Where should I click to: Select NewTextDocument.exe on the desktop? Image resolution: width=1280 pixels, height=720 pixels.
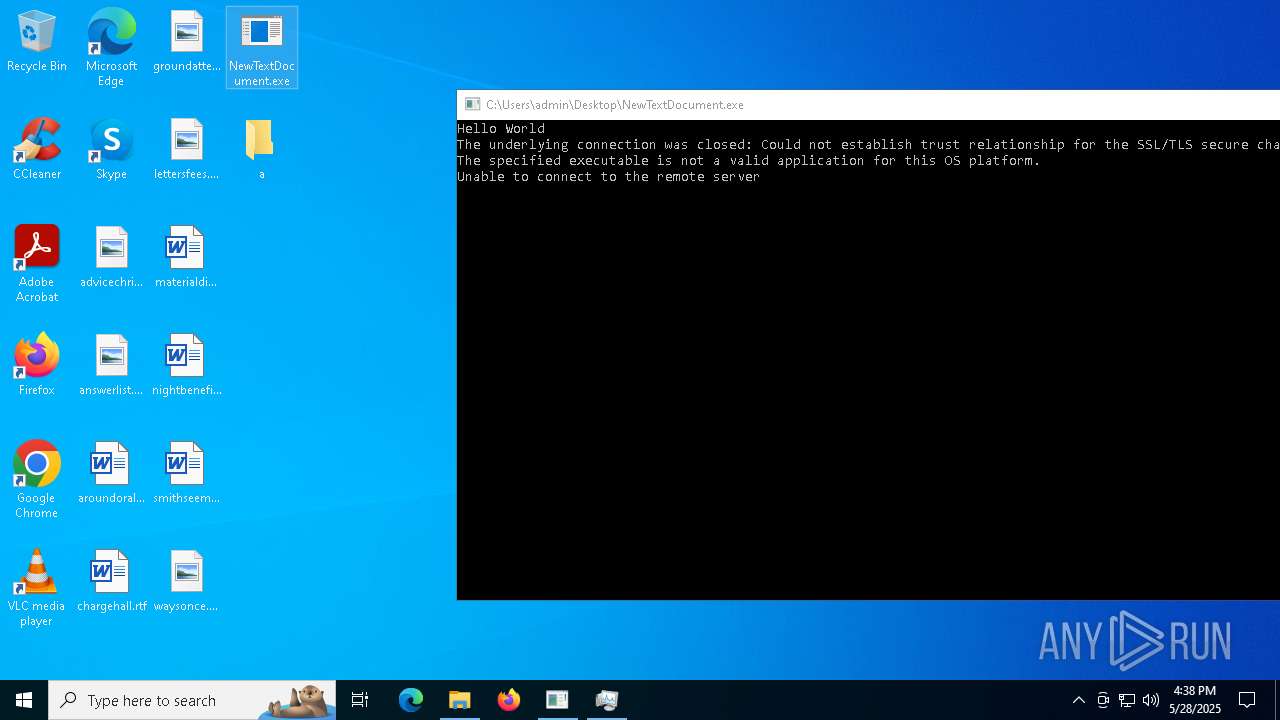pyautogui.click(x=262, y=48)
